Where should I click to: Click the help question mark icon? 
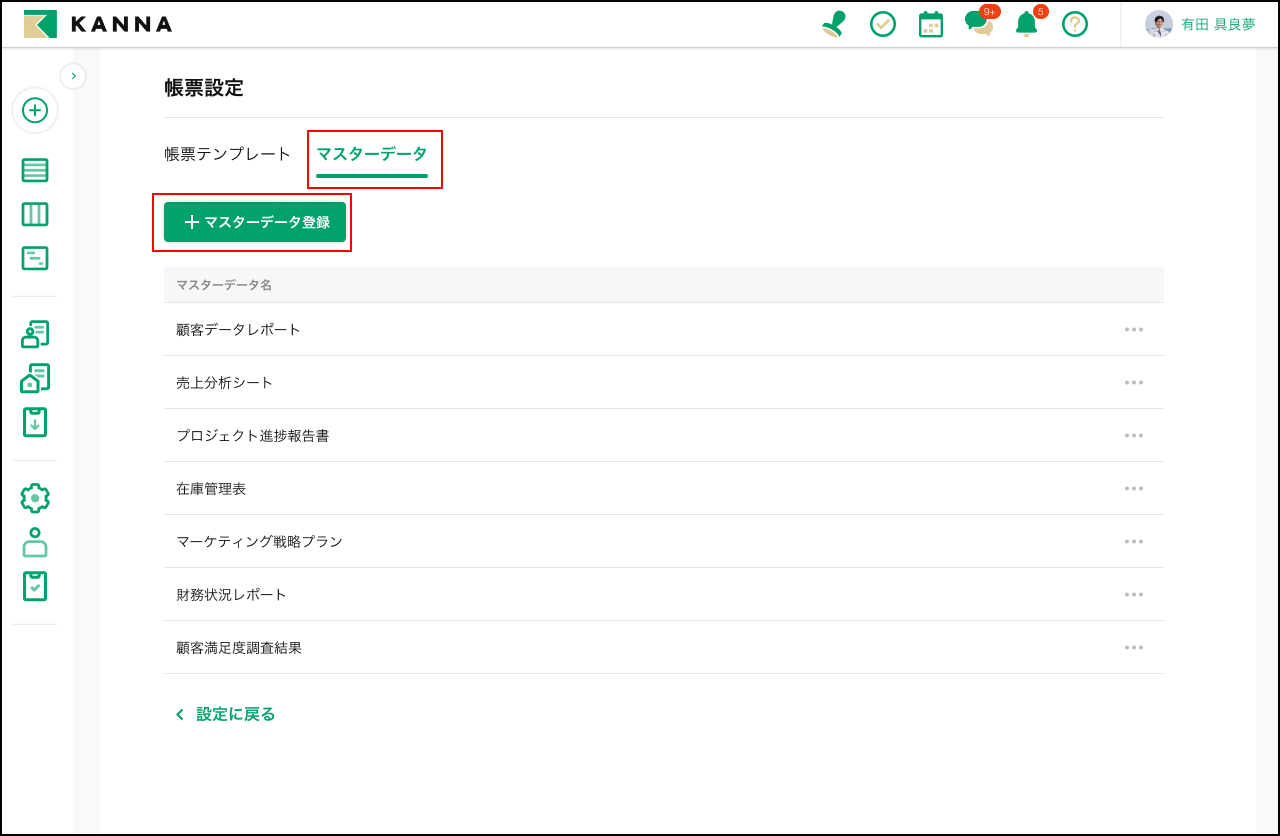(x=1075, y=24)
